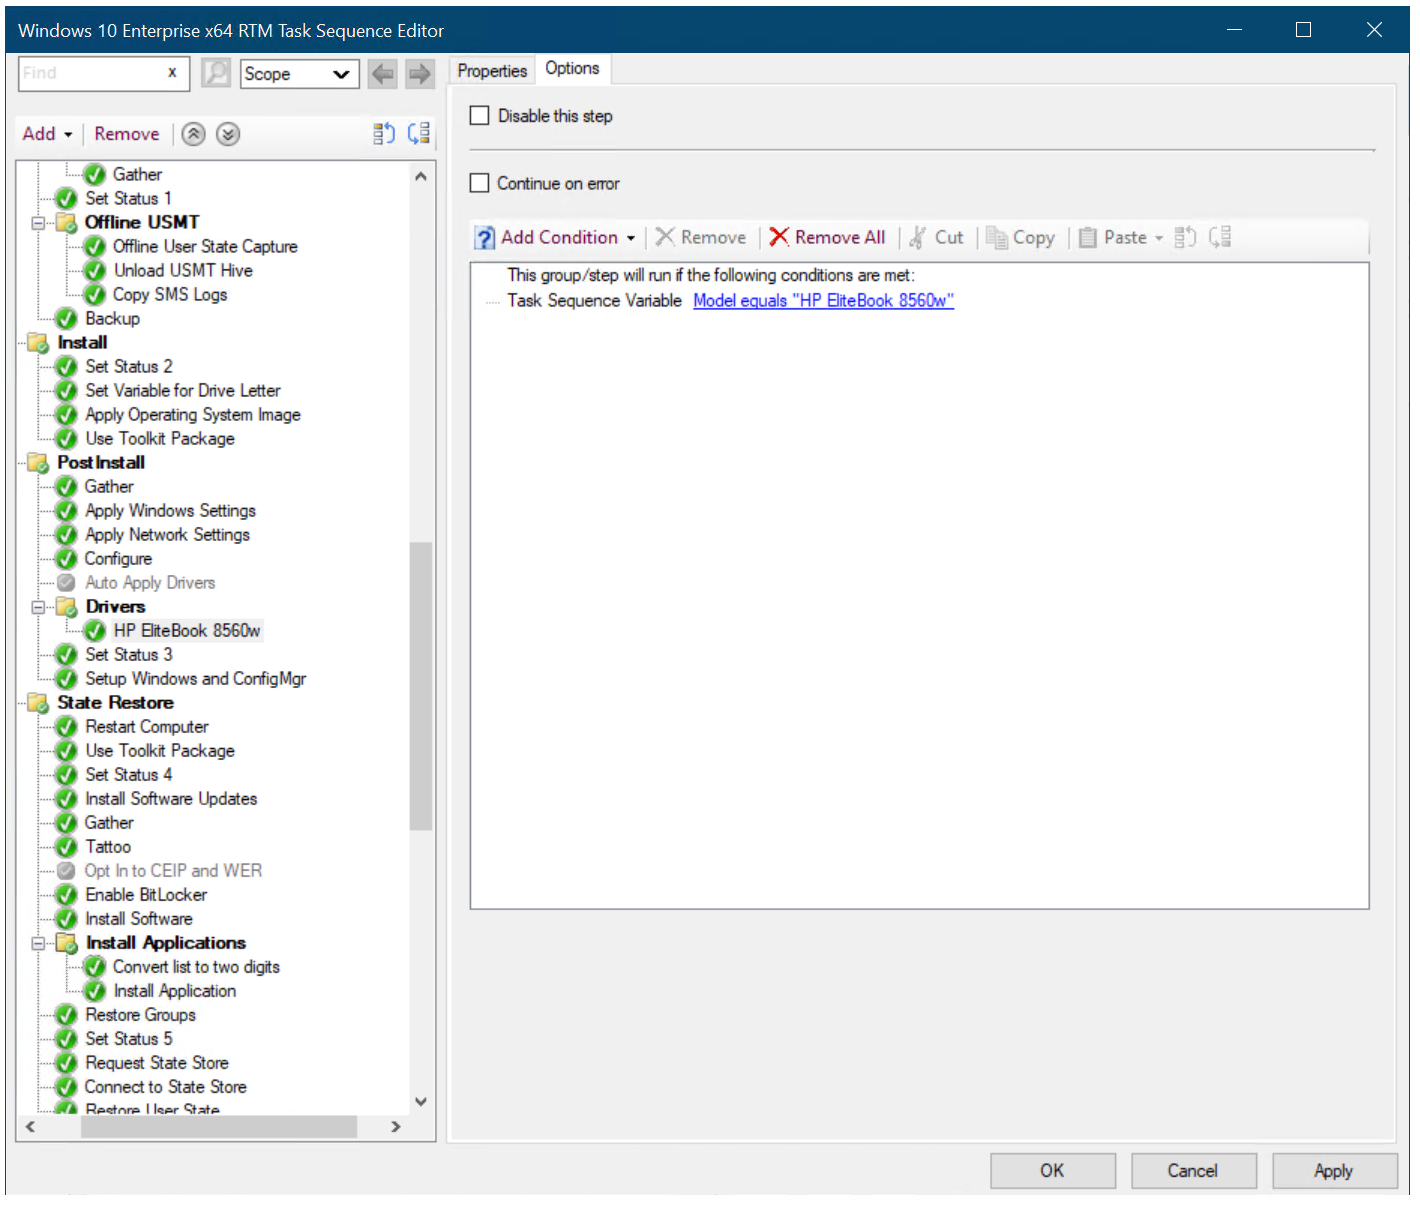Click the horizontal scrollbar under the tree

click(x=218, y=1127)
